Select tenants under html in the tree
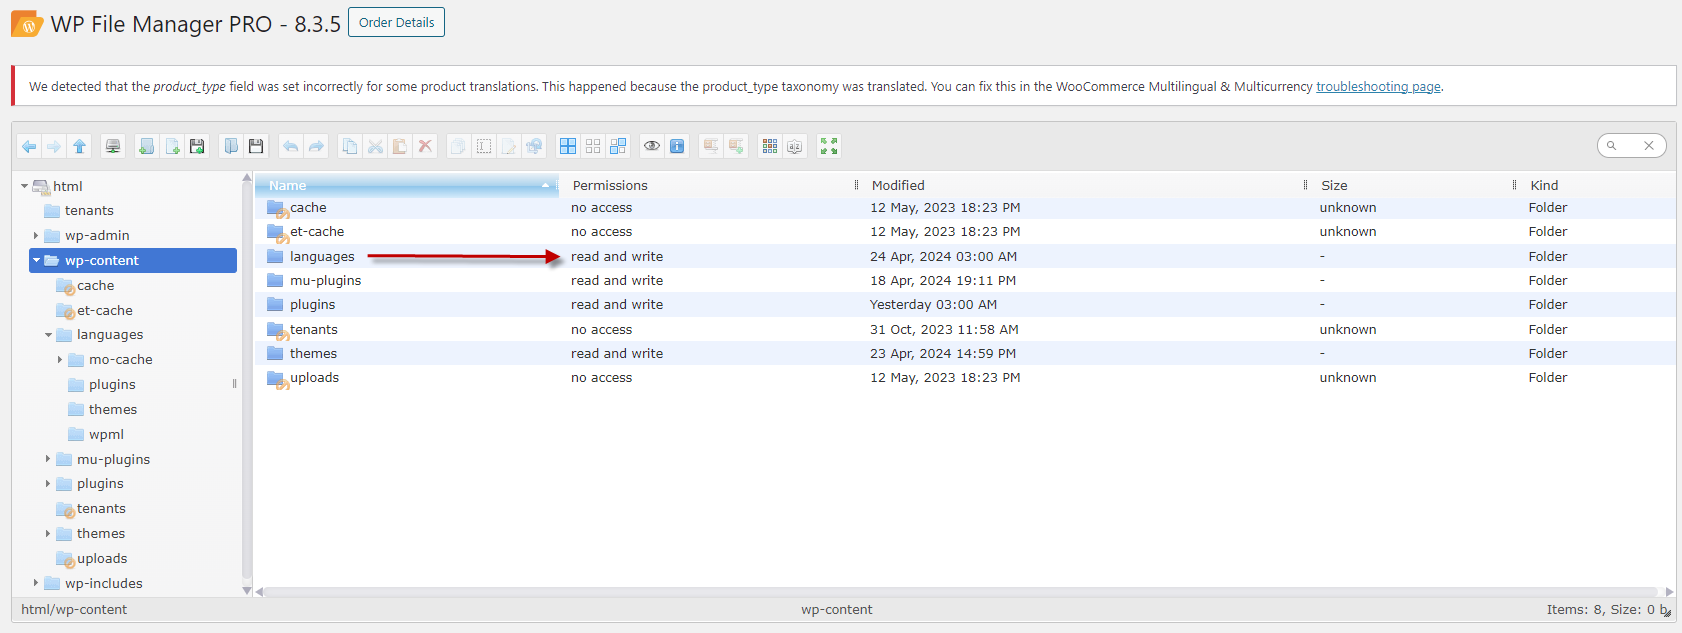The width and height of the screenshot is (1682, 633). click(89, 211)
